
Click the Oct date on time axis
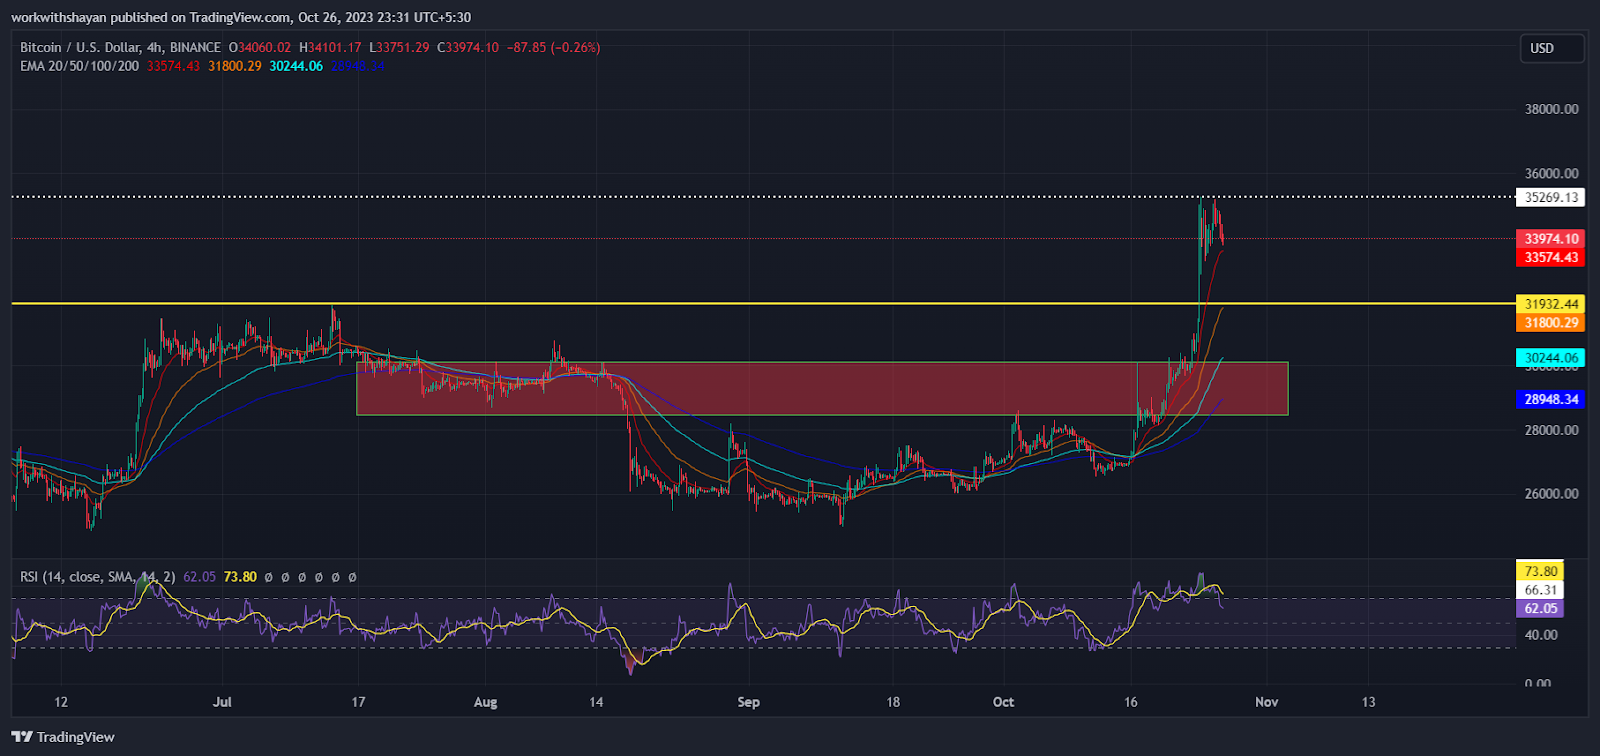point(1003,702)
